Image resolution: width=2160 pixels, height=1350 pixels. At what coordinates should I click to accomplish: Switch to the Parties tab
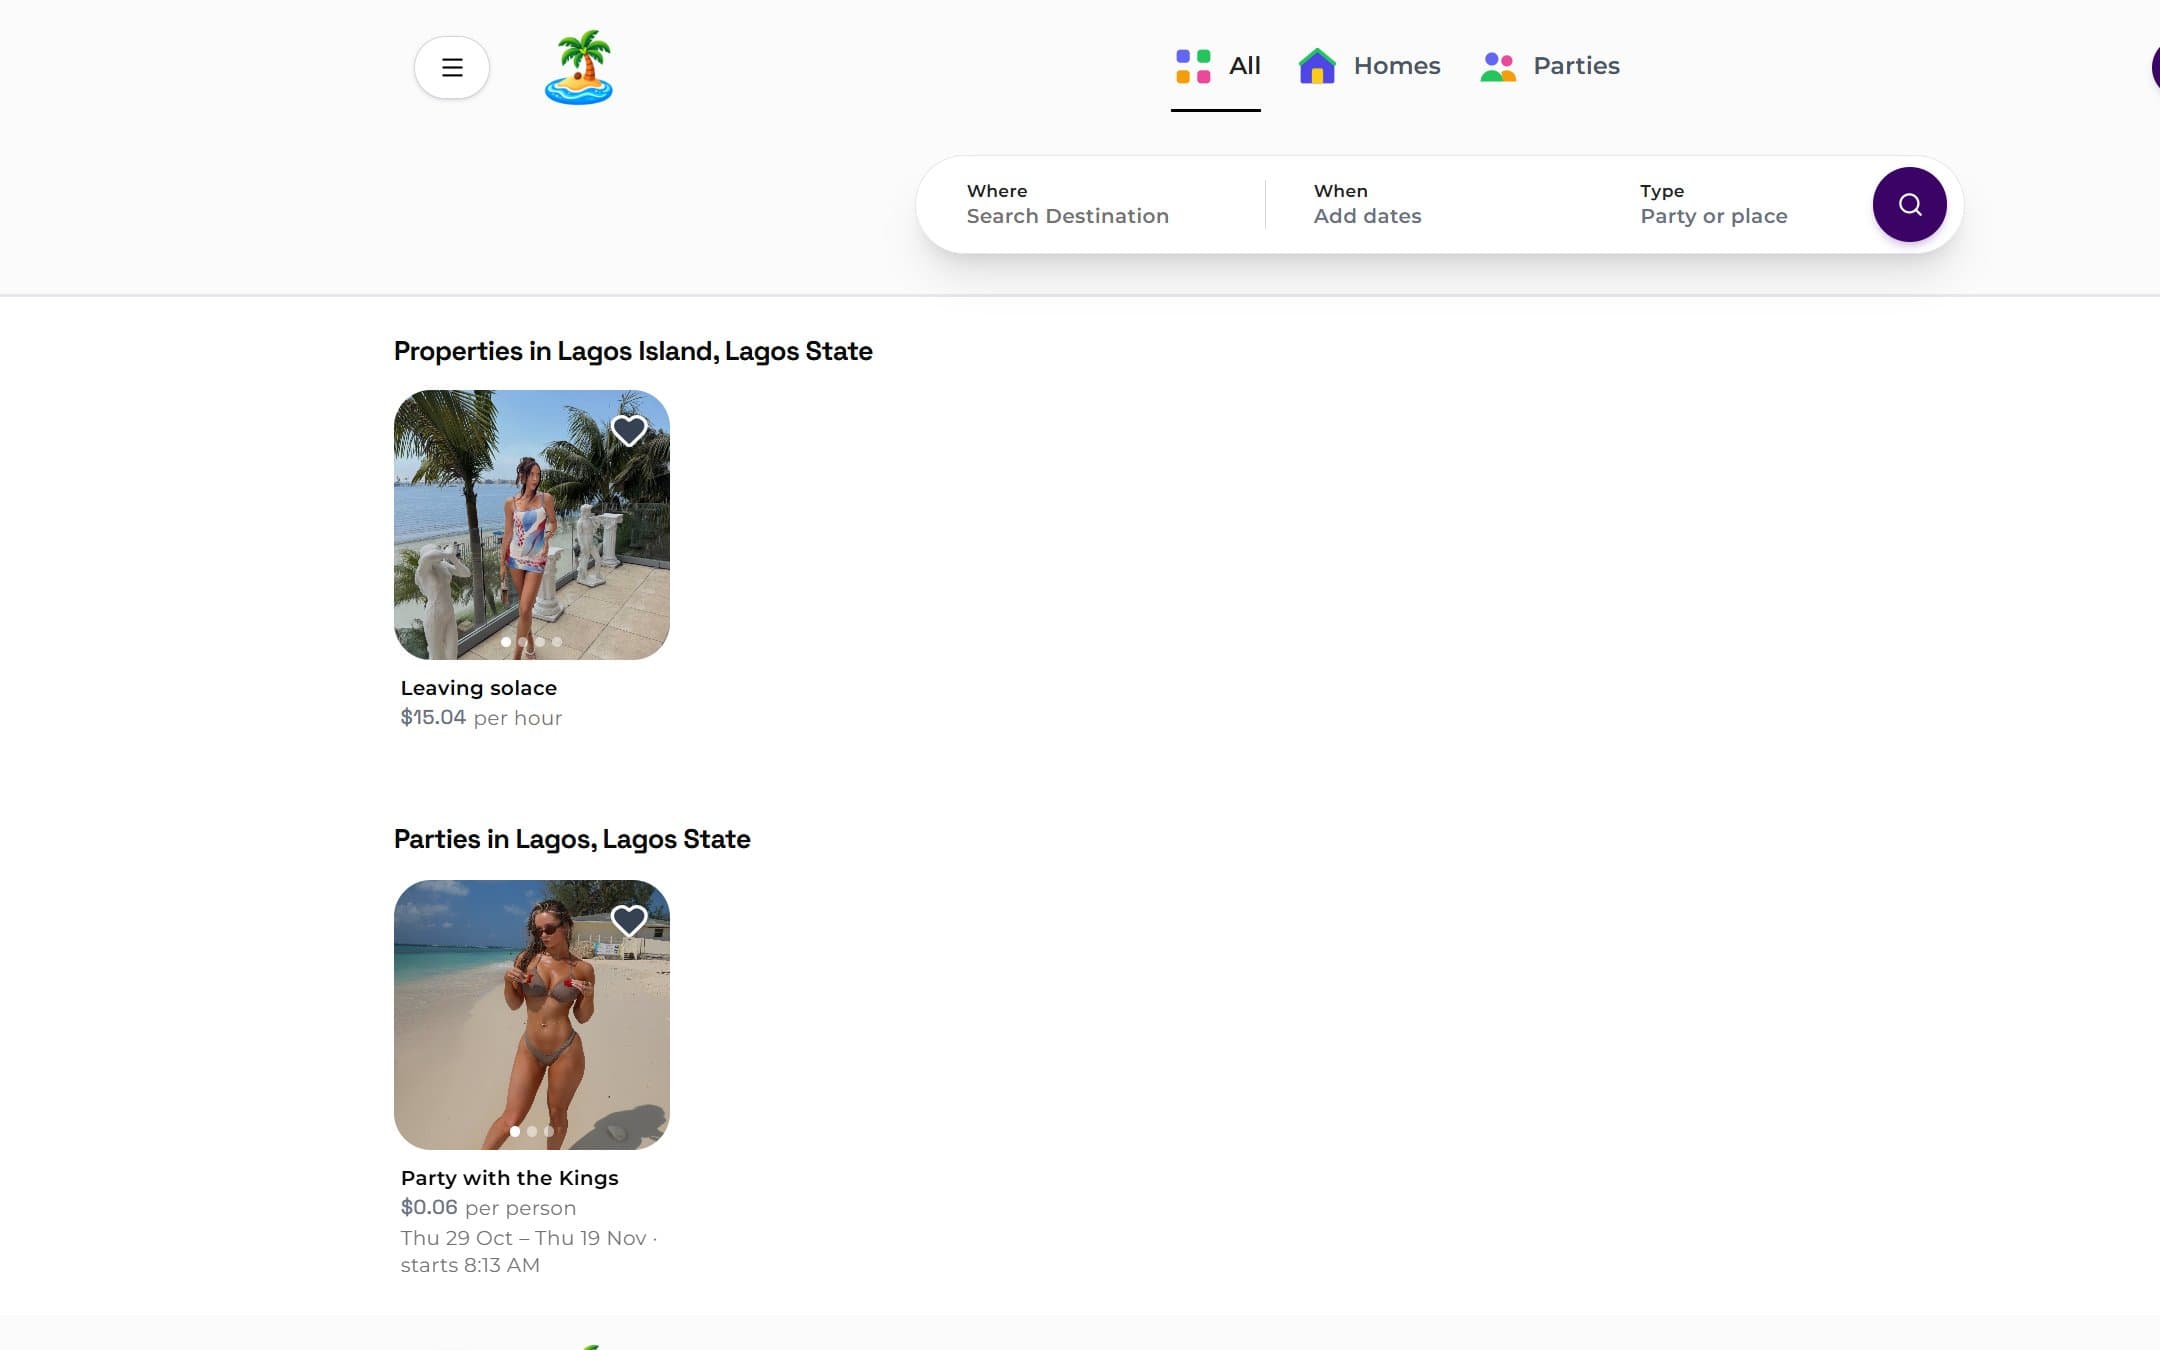(x=1549, y=66)
